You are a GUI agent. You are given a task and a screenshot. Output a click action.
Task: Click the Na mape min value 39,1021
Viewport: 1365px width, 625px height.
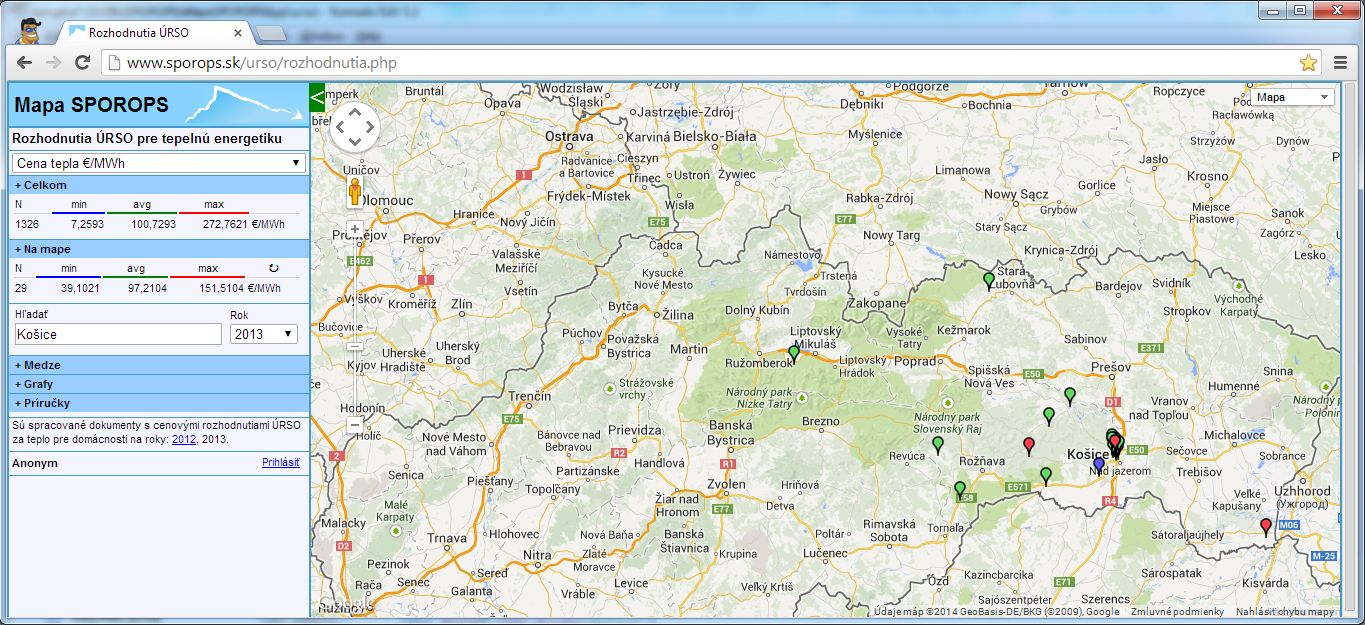[80, 287]
